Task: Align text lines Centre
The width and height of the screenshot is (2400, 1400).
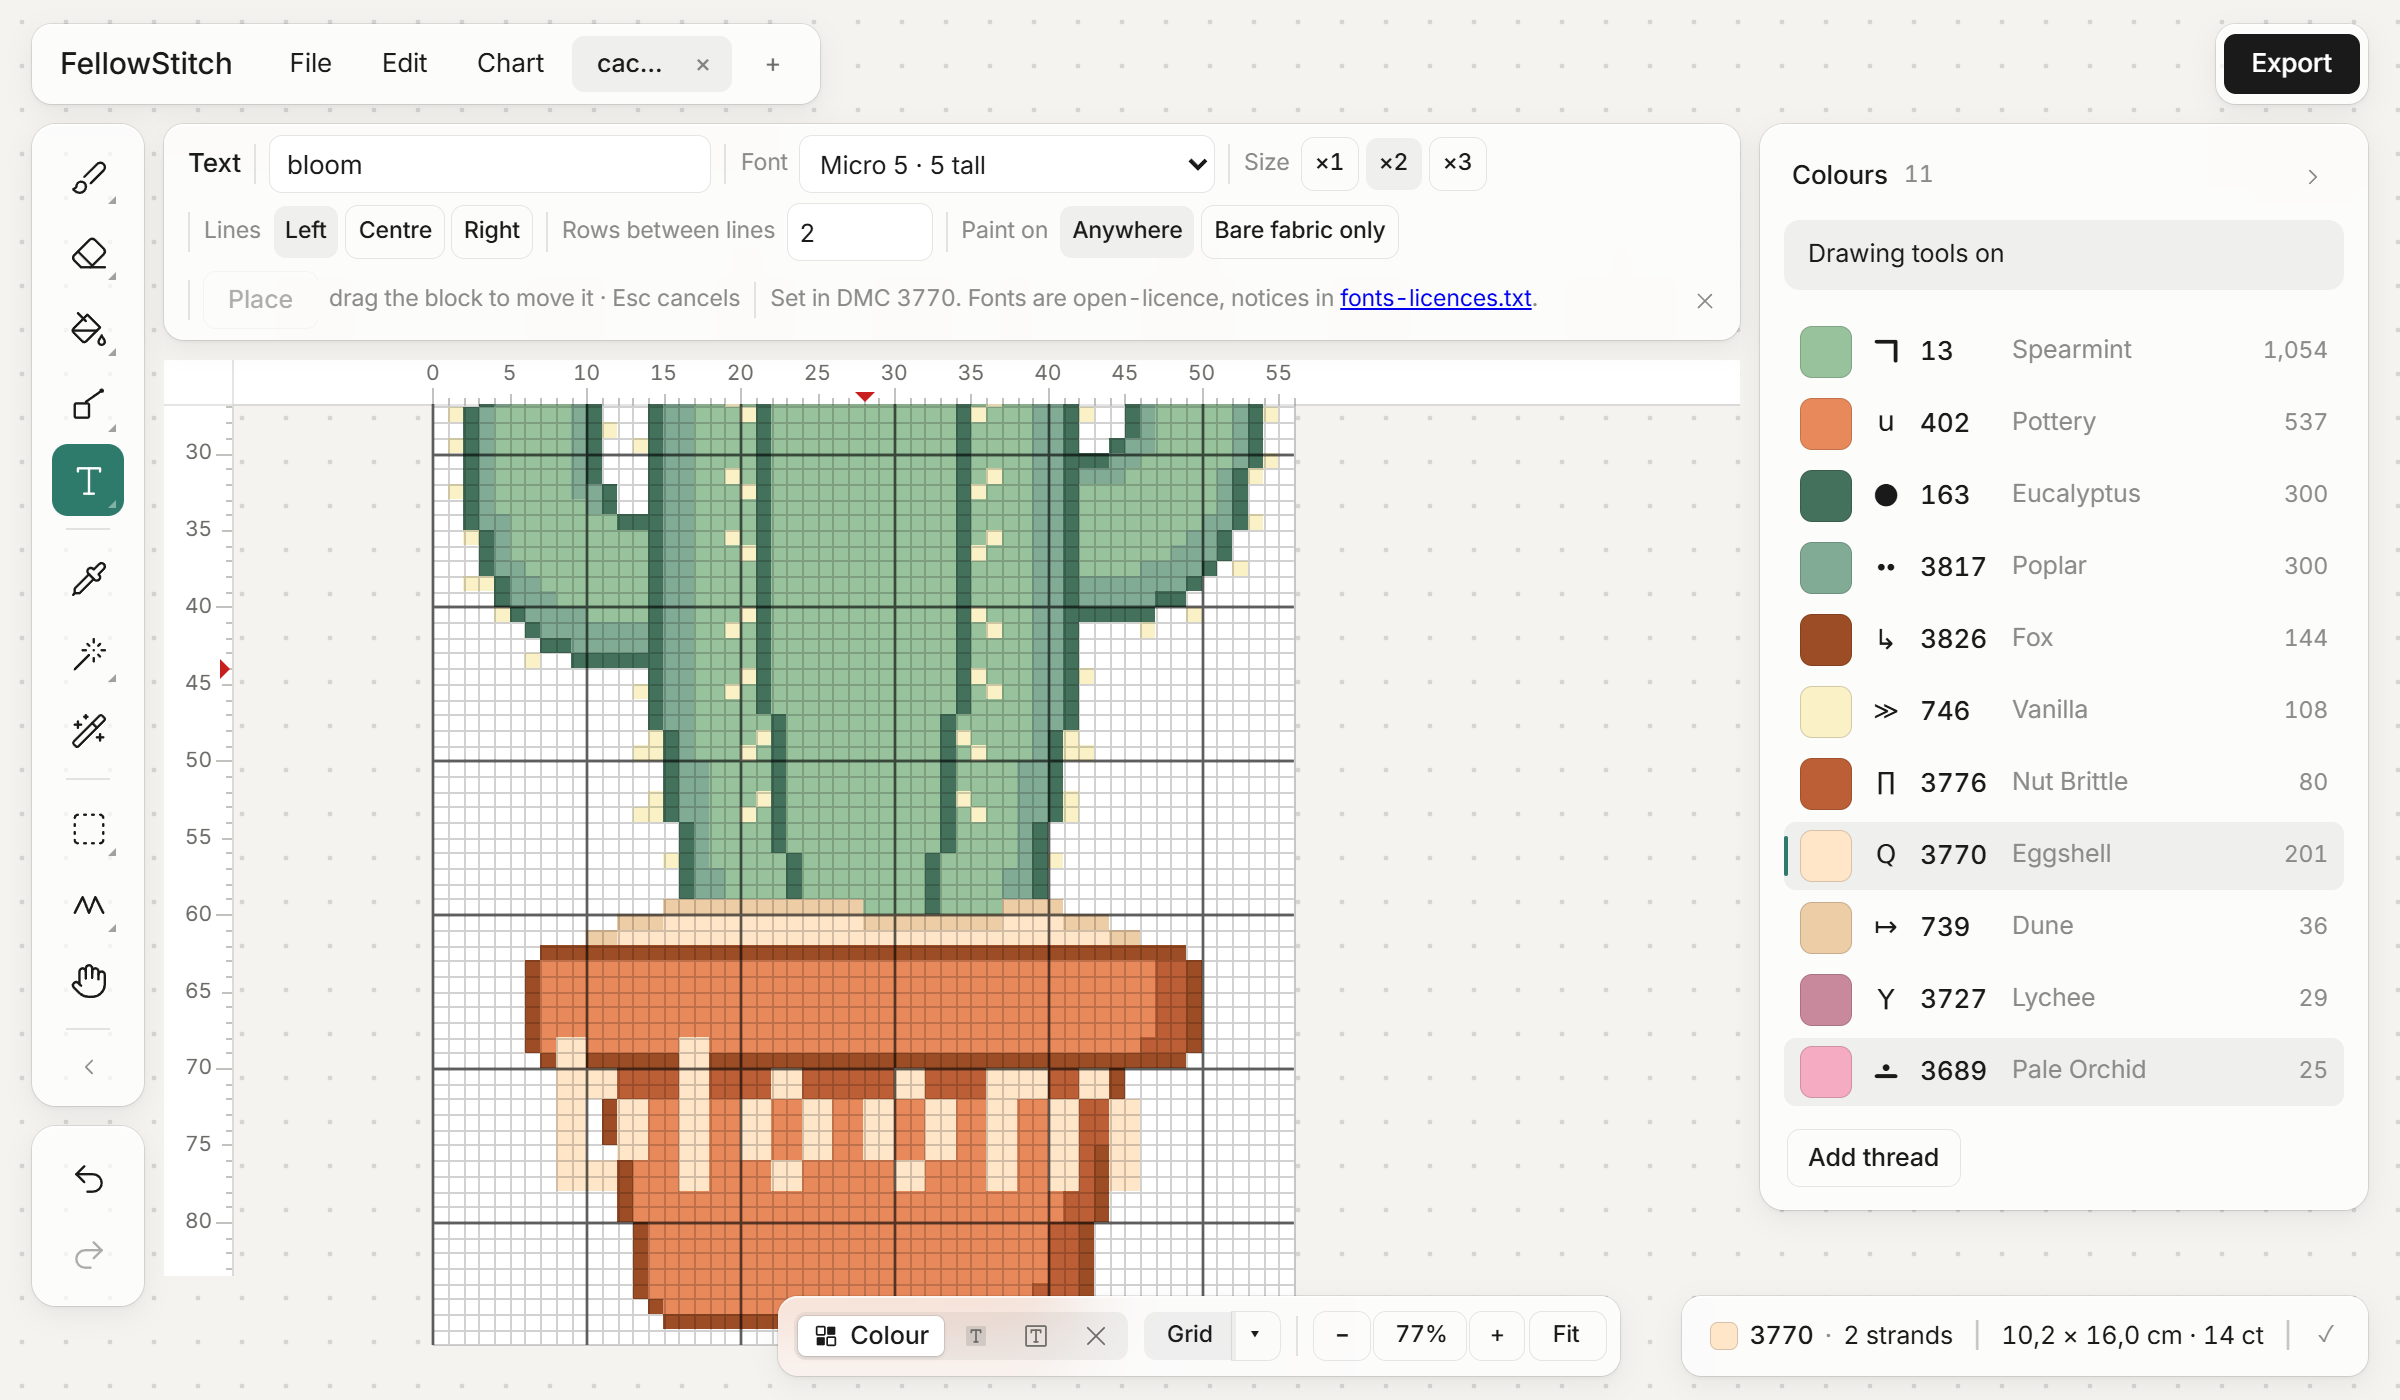Action: point(395,231)
